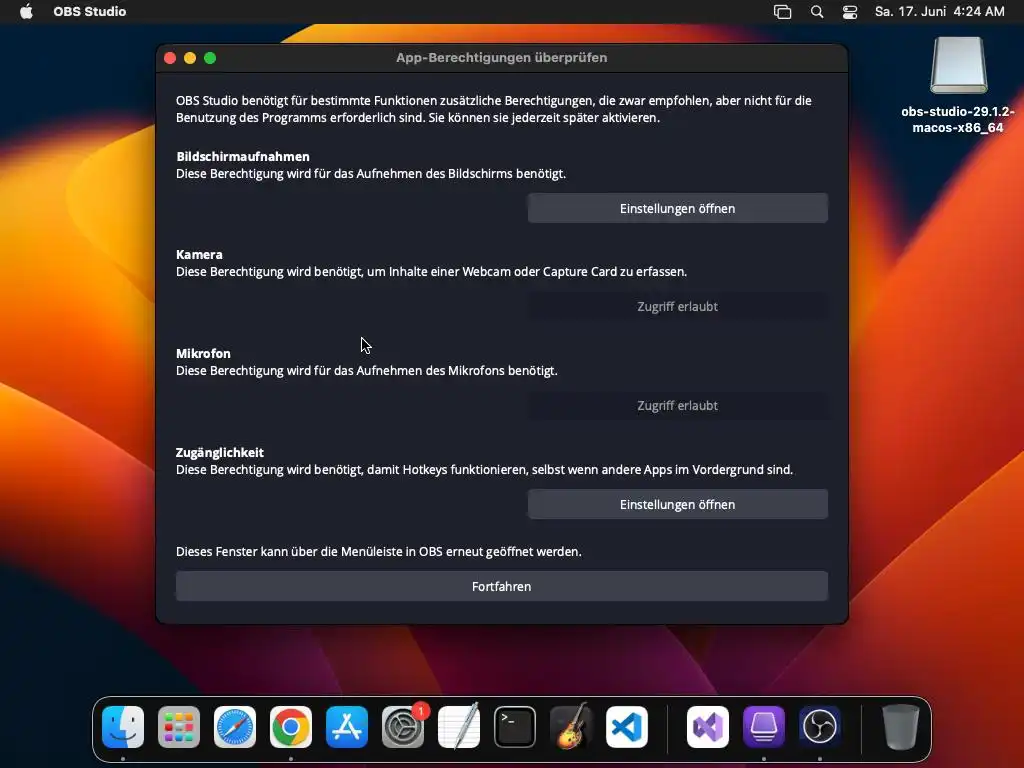
Task: Maximize the dialog with the green button
Action: pyautogui.click(x=210, y=58)
